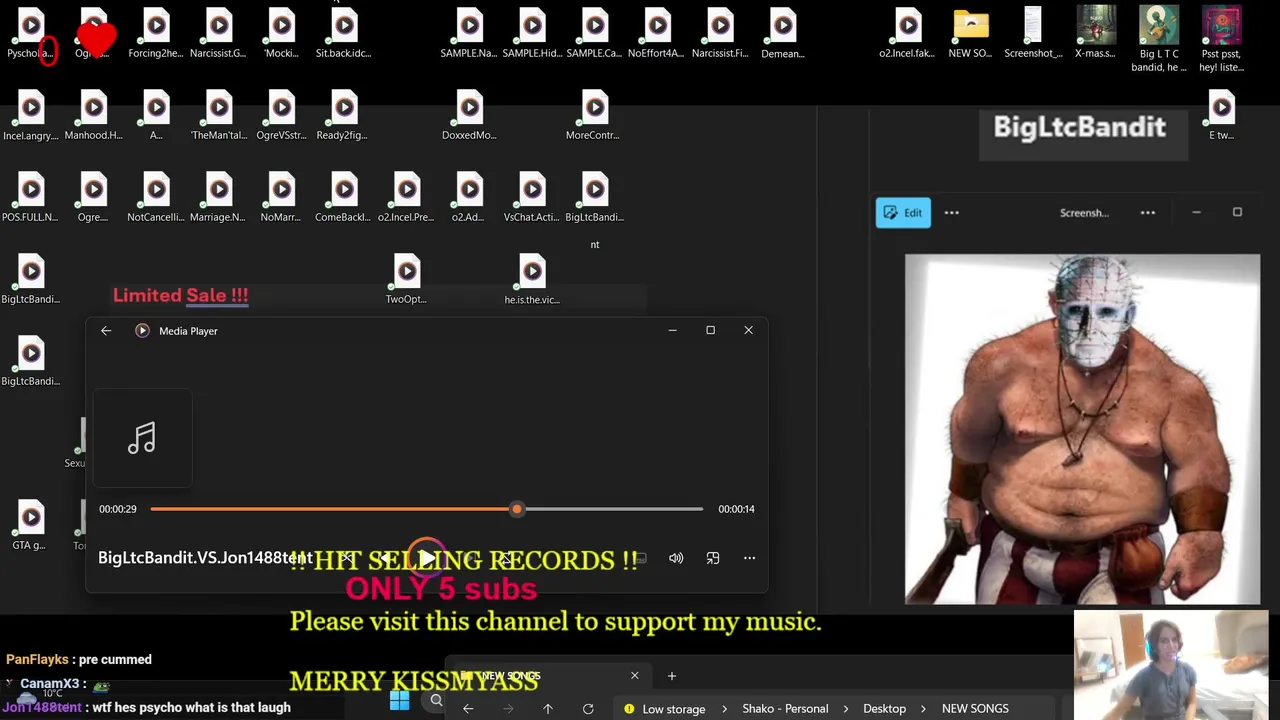This screenshot has height=720, width=1280.
Task: Click Desktop in the breadcrumb path
Action: coord(885,709)
